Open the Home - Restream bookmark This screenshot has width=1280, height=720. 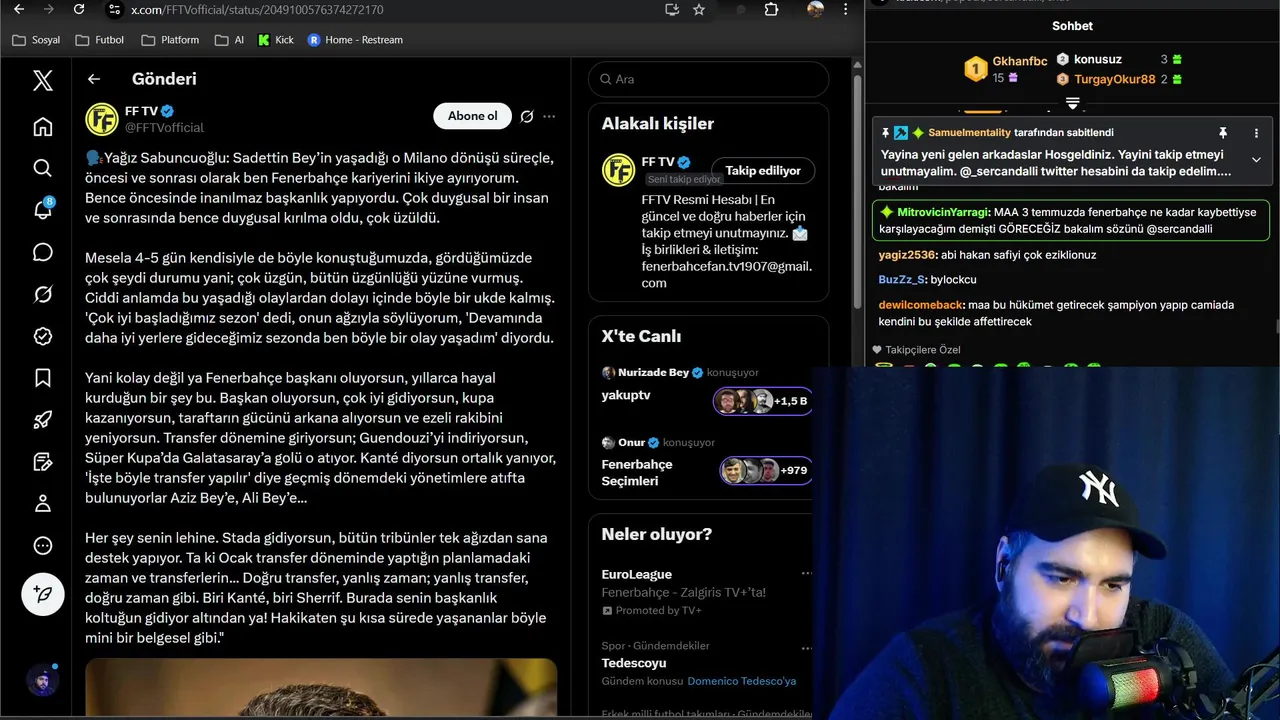pyautogui.click(x=355, y=40)
